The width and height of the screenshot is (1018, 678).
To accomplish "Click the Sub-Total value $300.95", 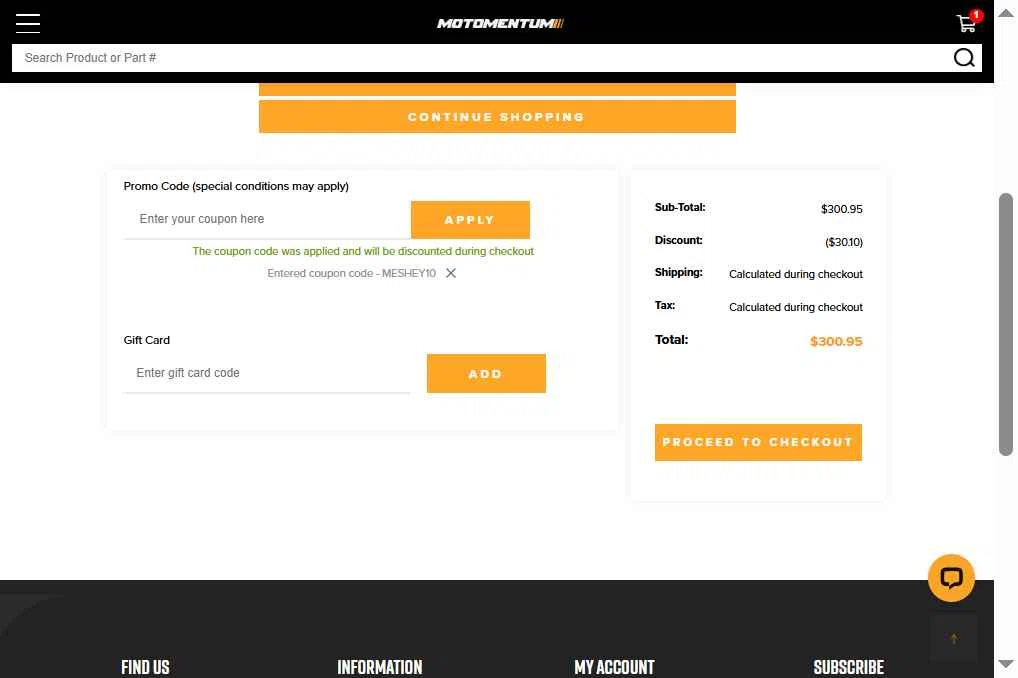I will coord(841,209).
